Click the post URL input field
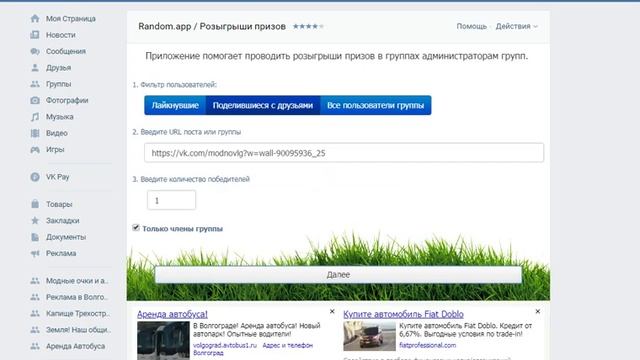This screenshot has height=360, width=640. click(x=344, y=153)
